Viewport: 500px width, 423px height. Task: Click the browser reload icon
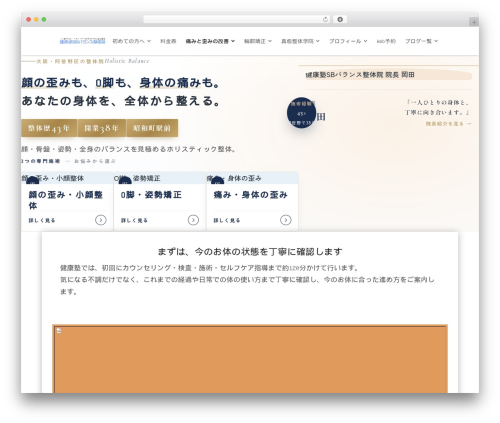(x=325, y=19)
